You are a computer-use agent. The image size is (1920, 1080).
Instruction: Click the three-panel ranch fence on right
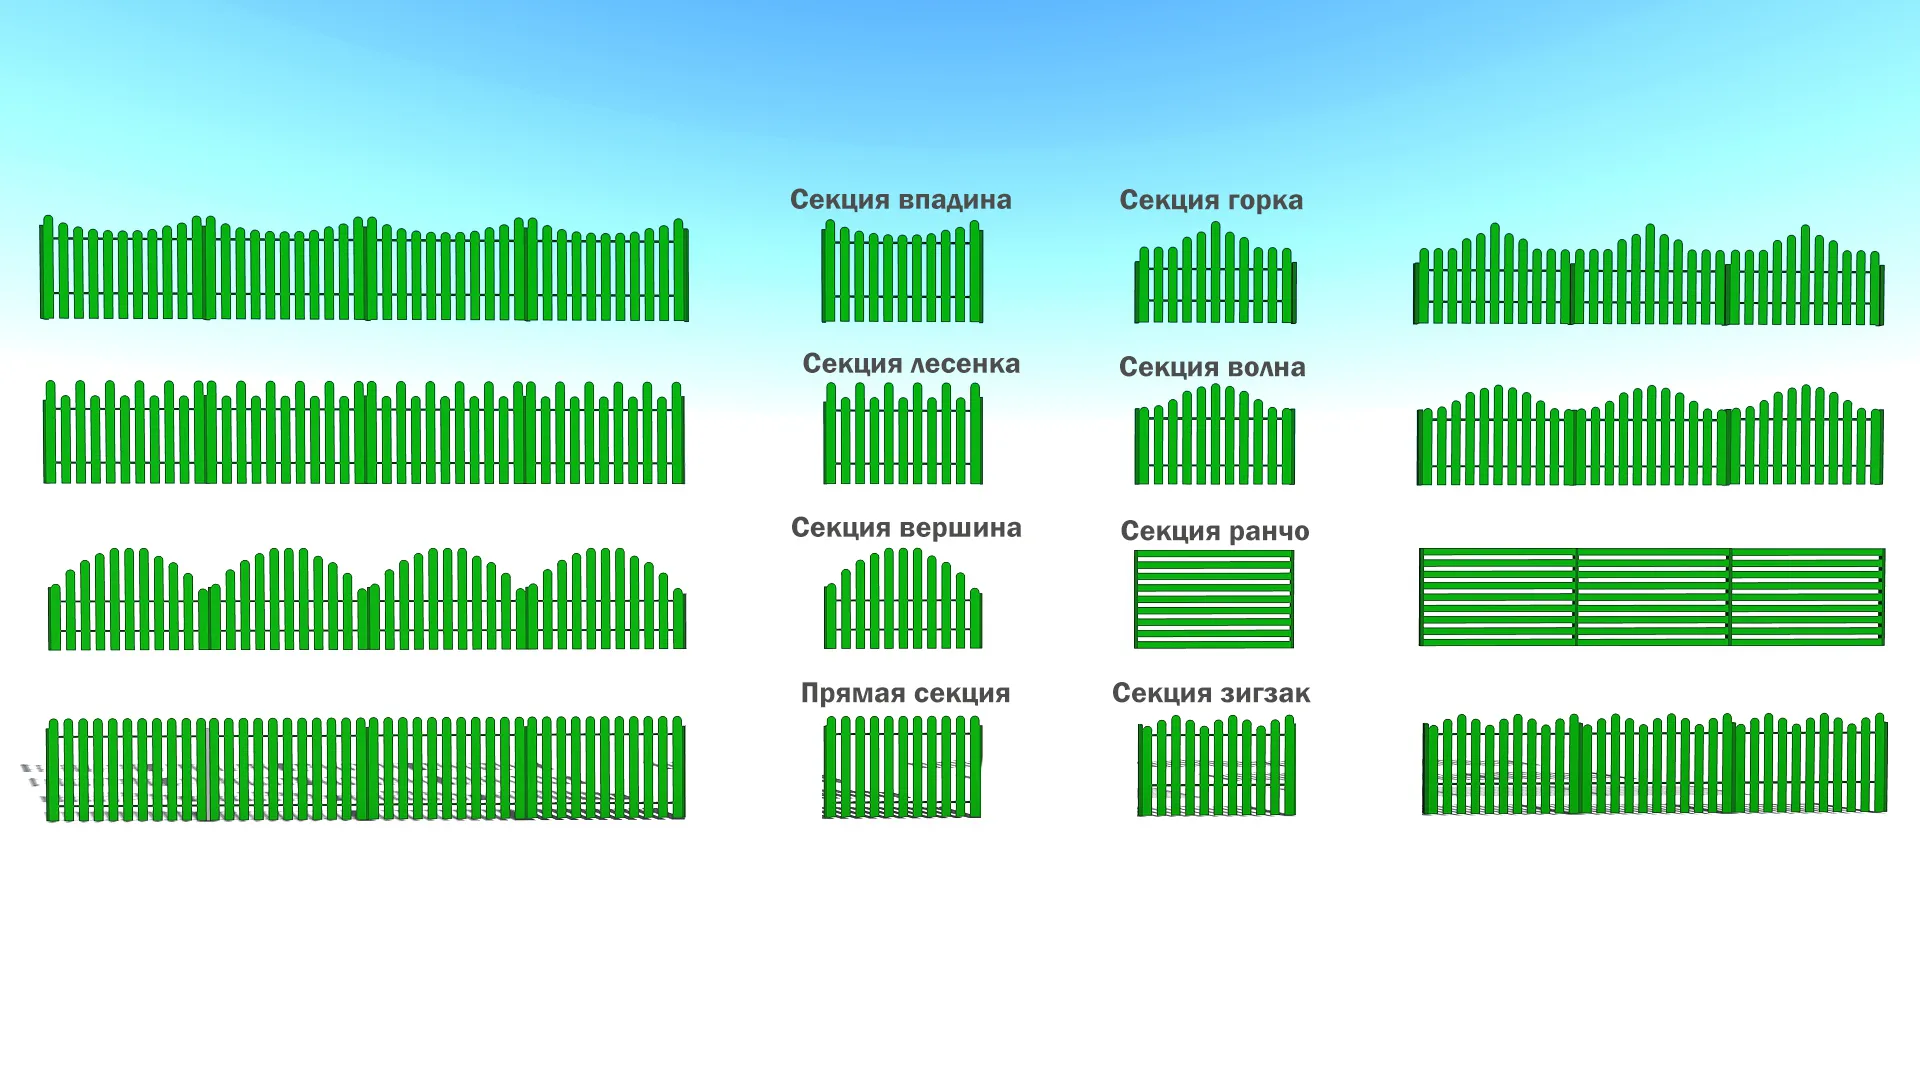click(1651, 597)
